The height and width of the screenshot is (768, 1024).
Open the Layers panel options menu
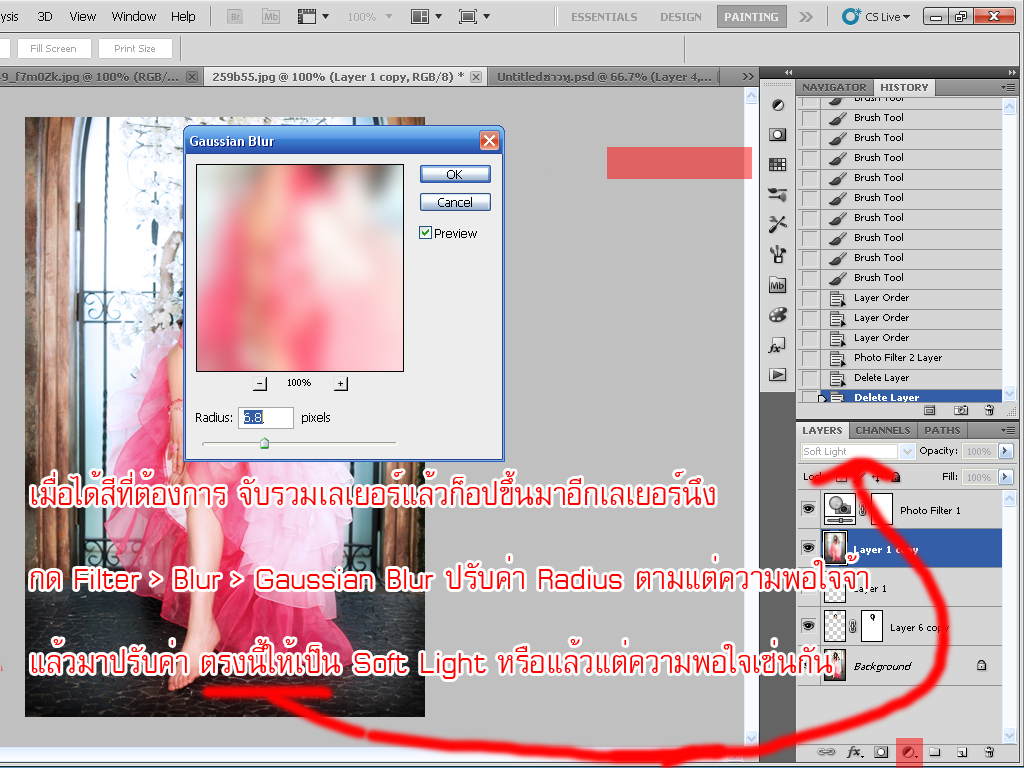[x=1008, y=430]
